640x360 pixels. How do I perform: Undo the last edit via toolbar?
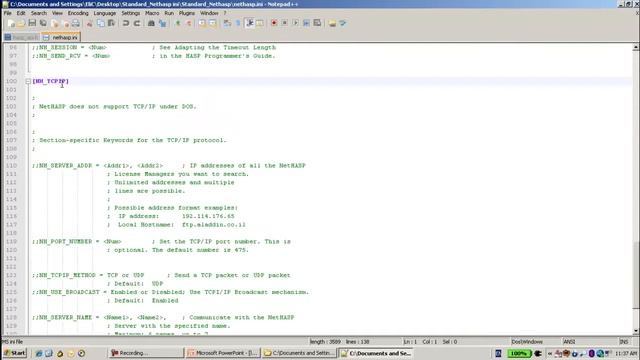(126, 23)
